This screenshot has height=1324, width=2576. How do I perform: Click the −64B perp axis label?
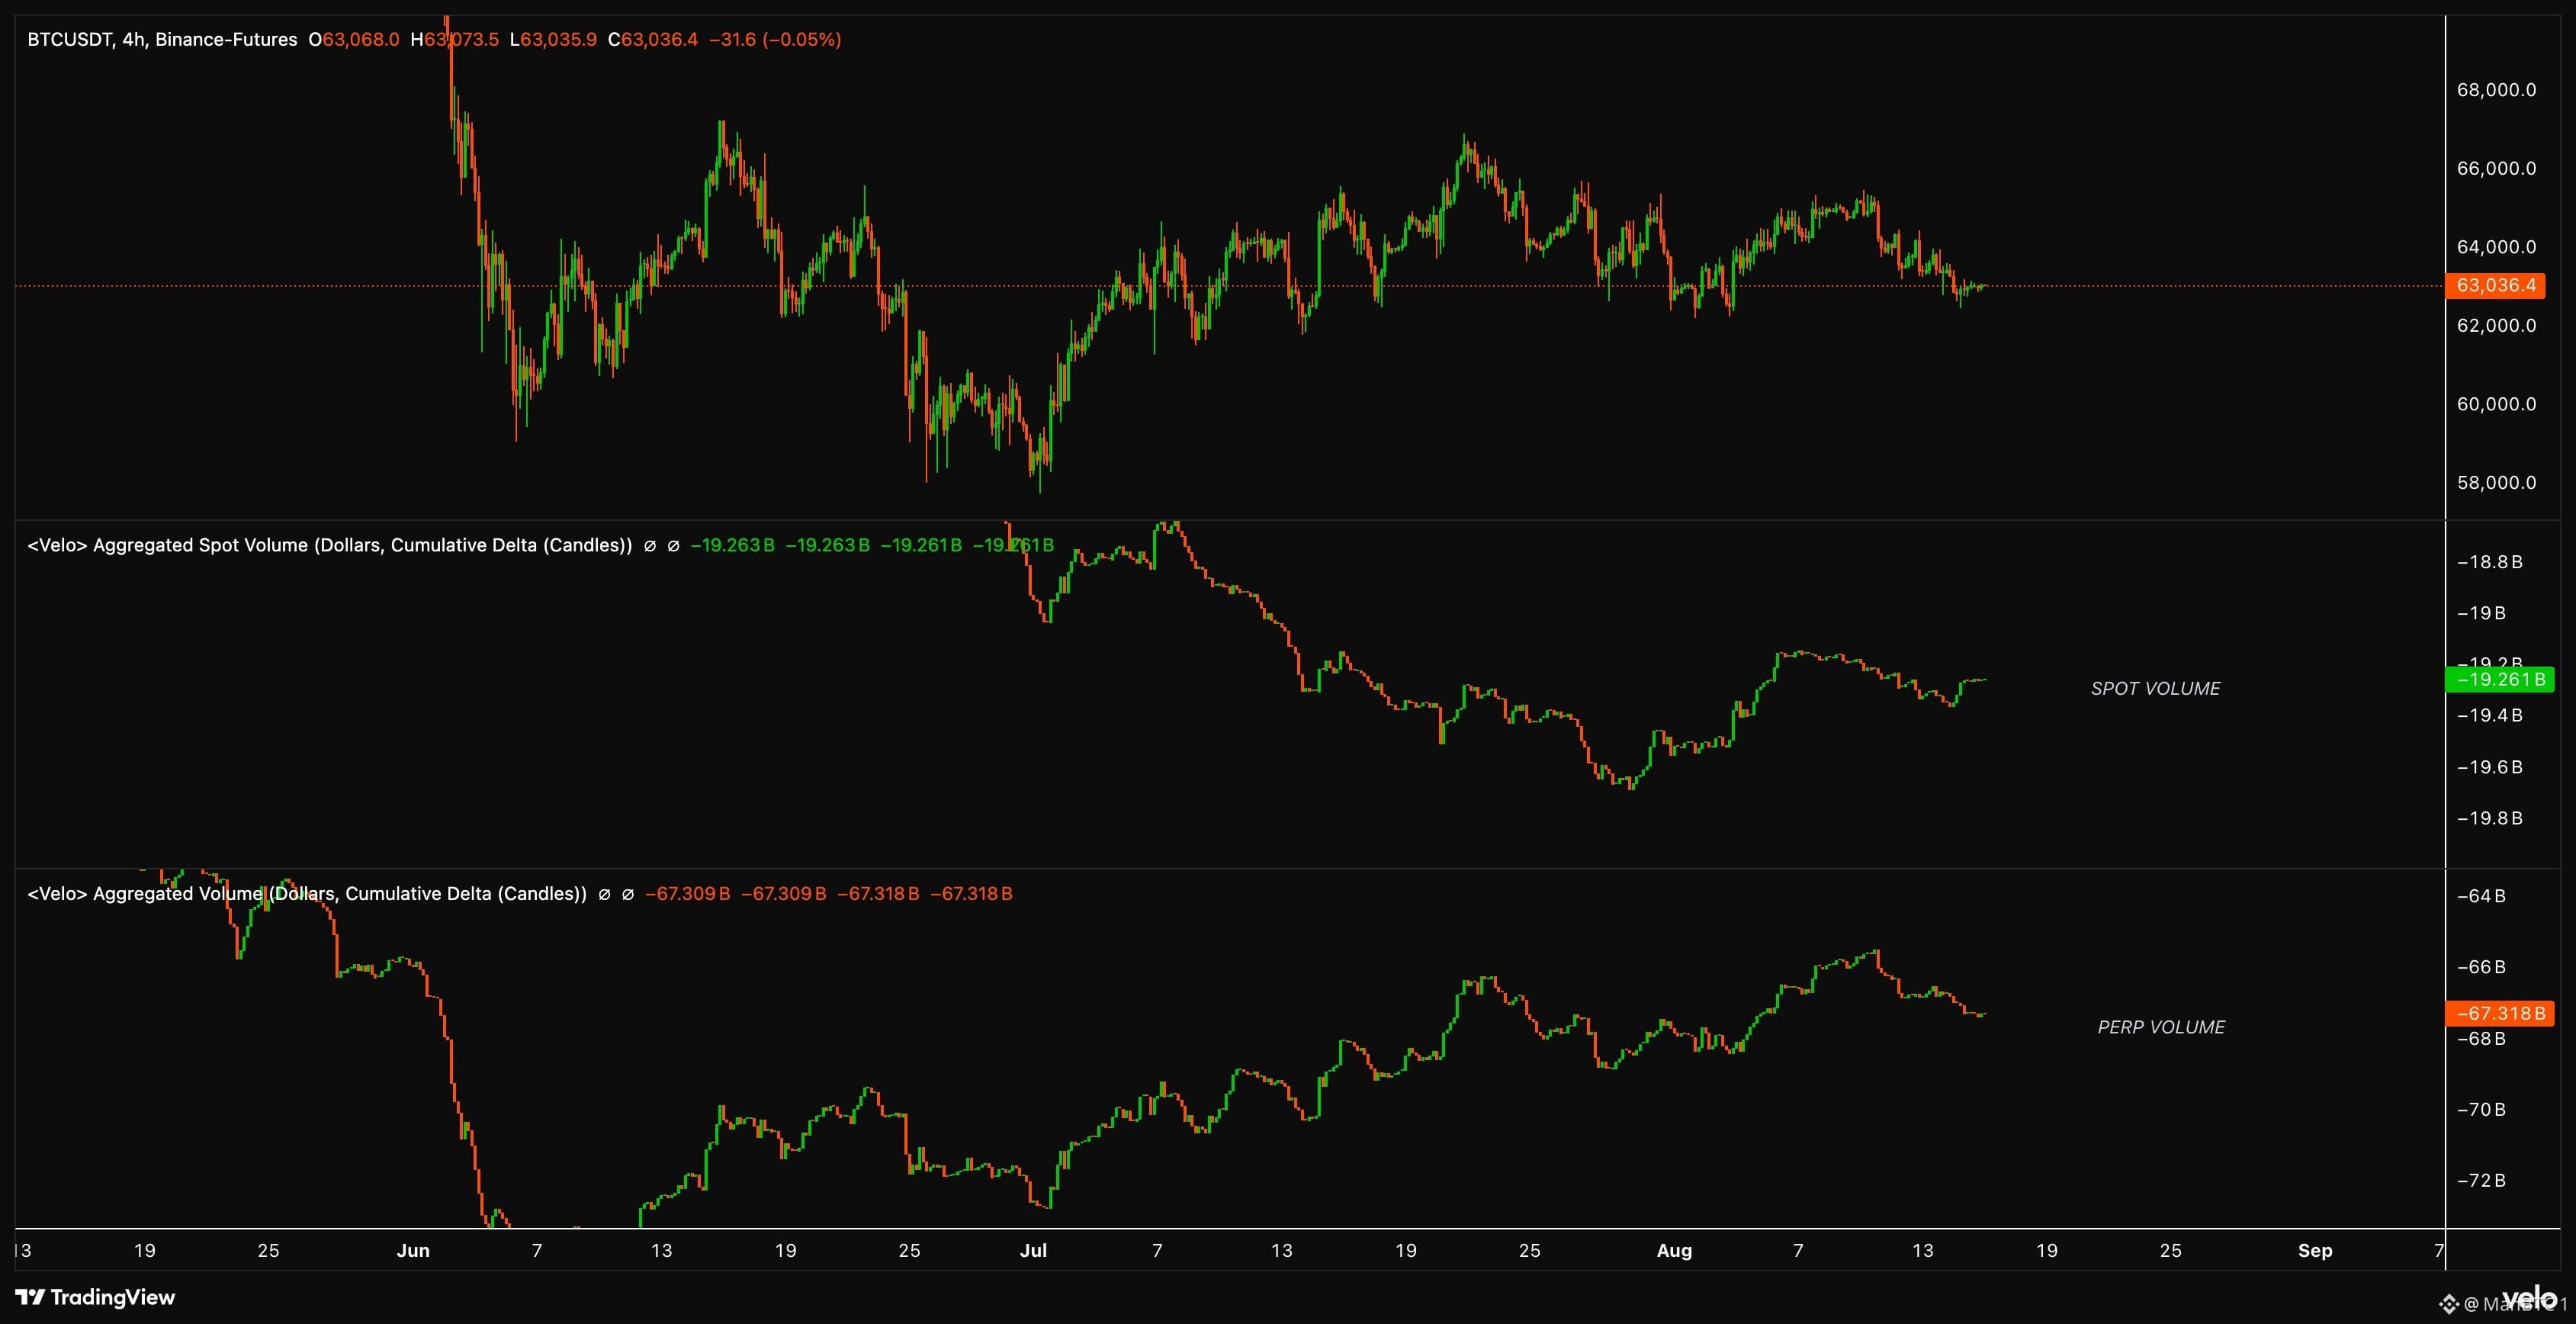point(2481,896)
